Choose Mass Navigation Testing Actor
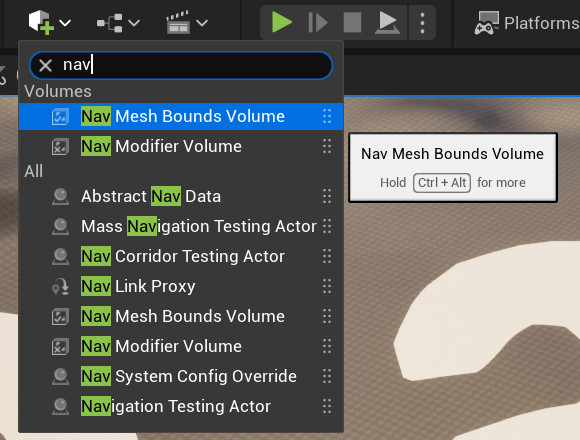Screen dimensions: 580x440 (x=181, y=226)
